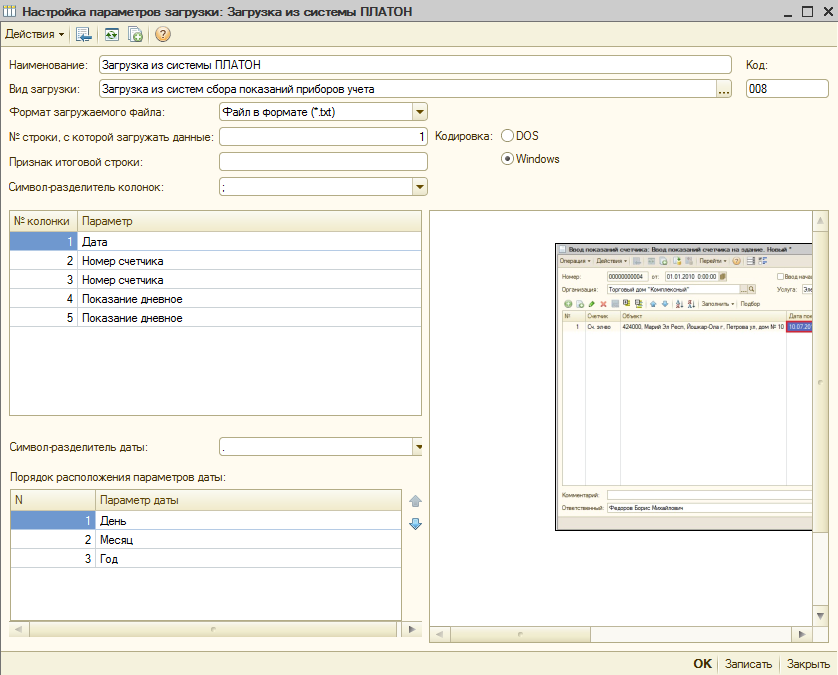Image resolution: width=838 pixels, height=675 pixels.
Task: Click the starting row number field
Action: coord(323,137)
